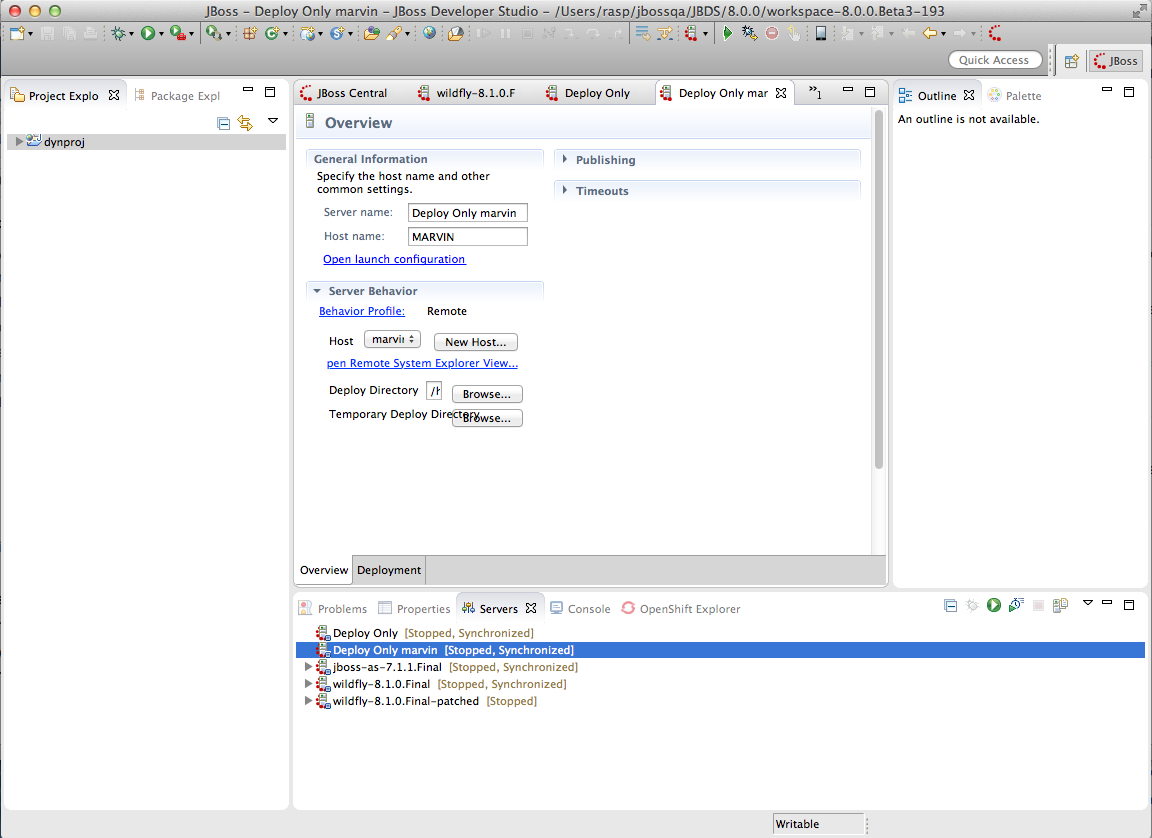Click the New Host... button
Viewport: 1152px width, 838px height.
(x=475, y=342)
